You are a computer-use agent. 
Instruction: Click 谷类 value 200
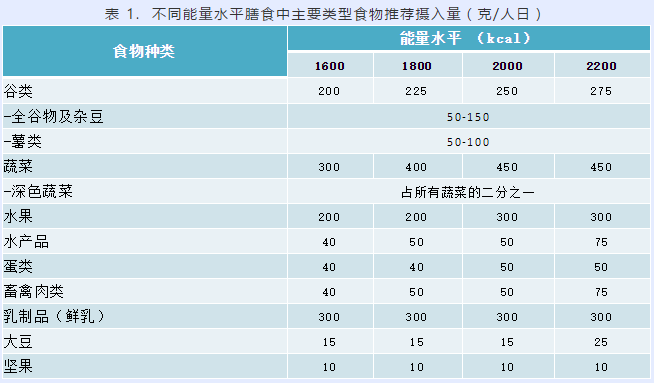(329, 91)
